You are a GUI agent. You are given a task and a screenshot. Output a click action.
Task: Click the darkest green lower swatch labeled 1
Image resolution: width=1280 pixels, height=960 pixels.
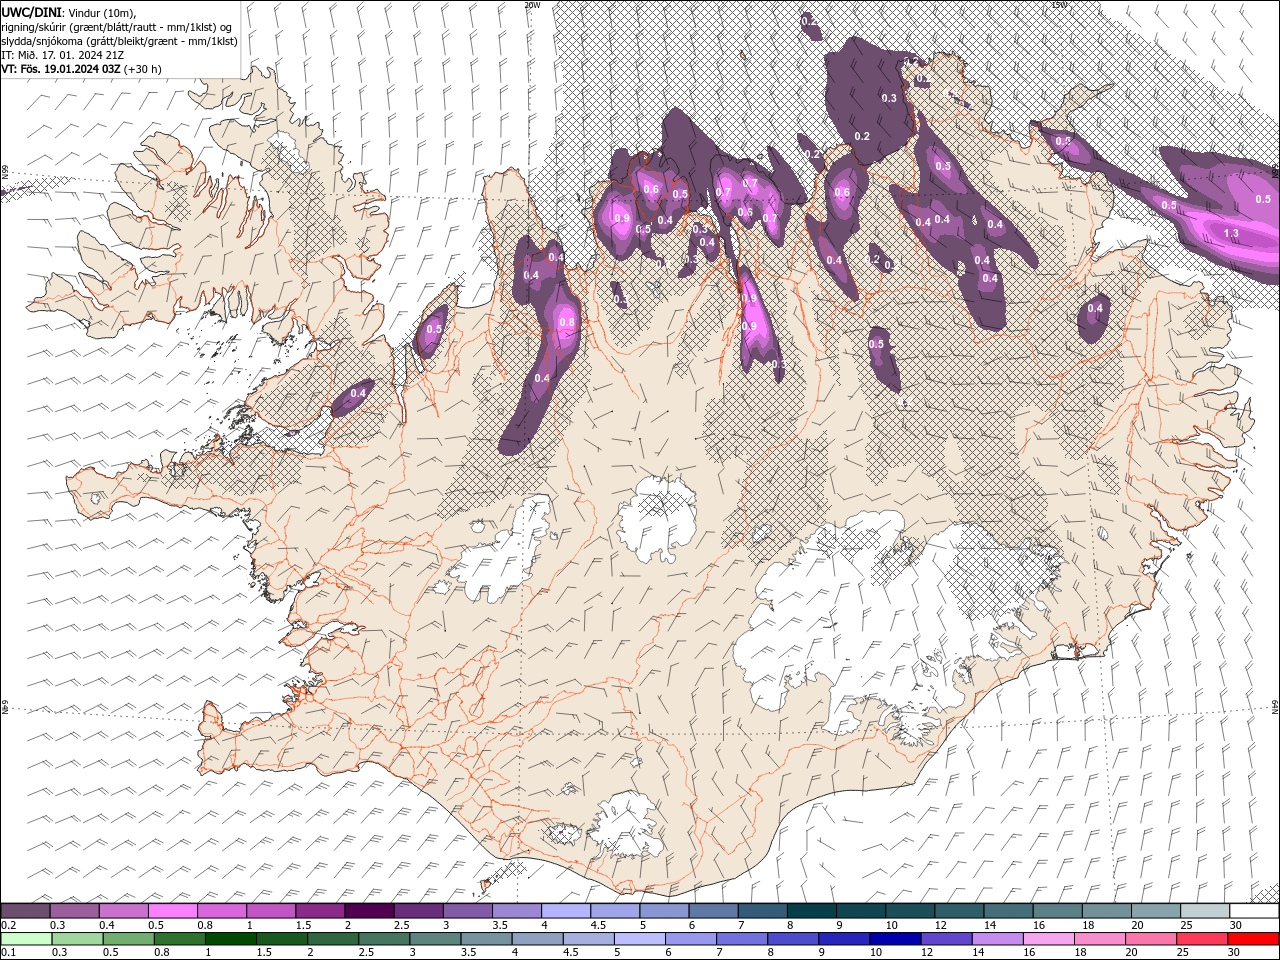click(230, 939)
